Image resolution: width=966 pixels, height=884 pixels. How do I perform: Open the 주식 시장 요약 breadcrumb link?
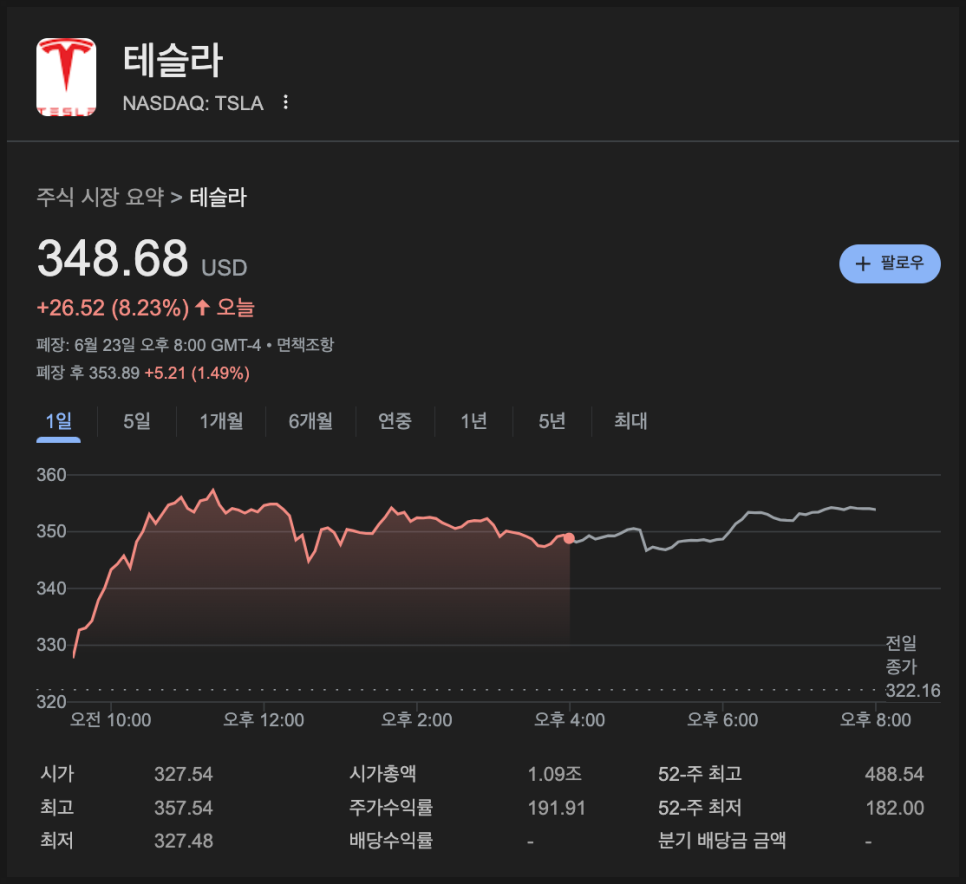(100, 198)
